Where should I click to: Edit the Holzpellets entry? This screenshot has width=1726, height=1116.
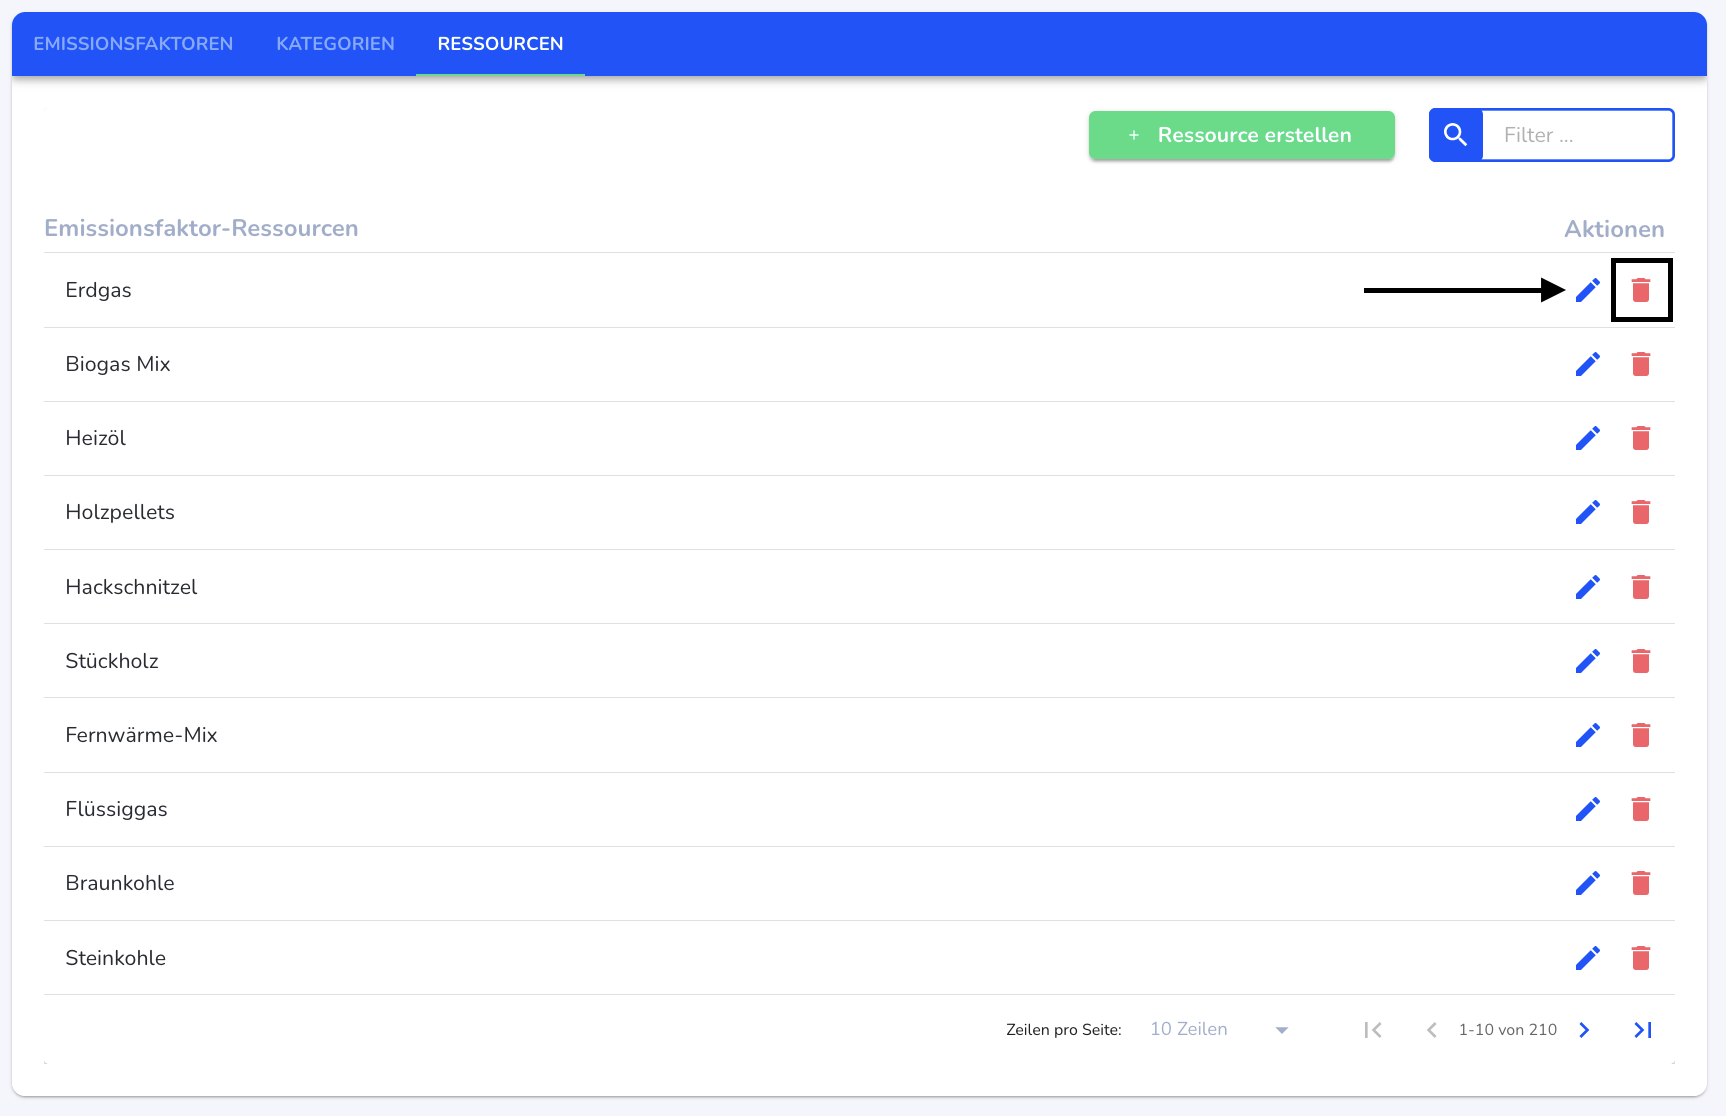tap(1588, 512)
